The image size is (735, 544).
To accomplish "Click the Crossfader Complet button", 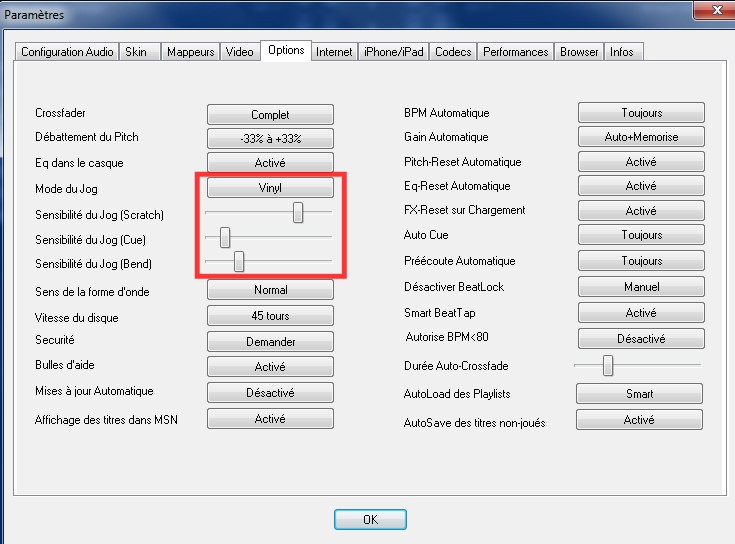I will coord(270,115).
